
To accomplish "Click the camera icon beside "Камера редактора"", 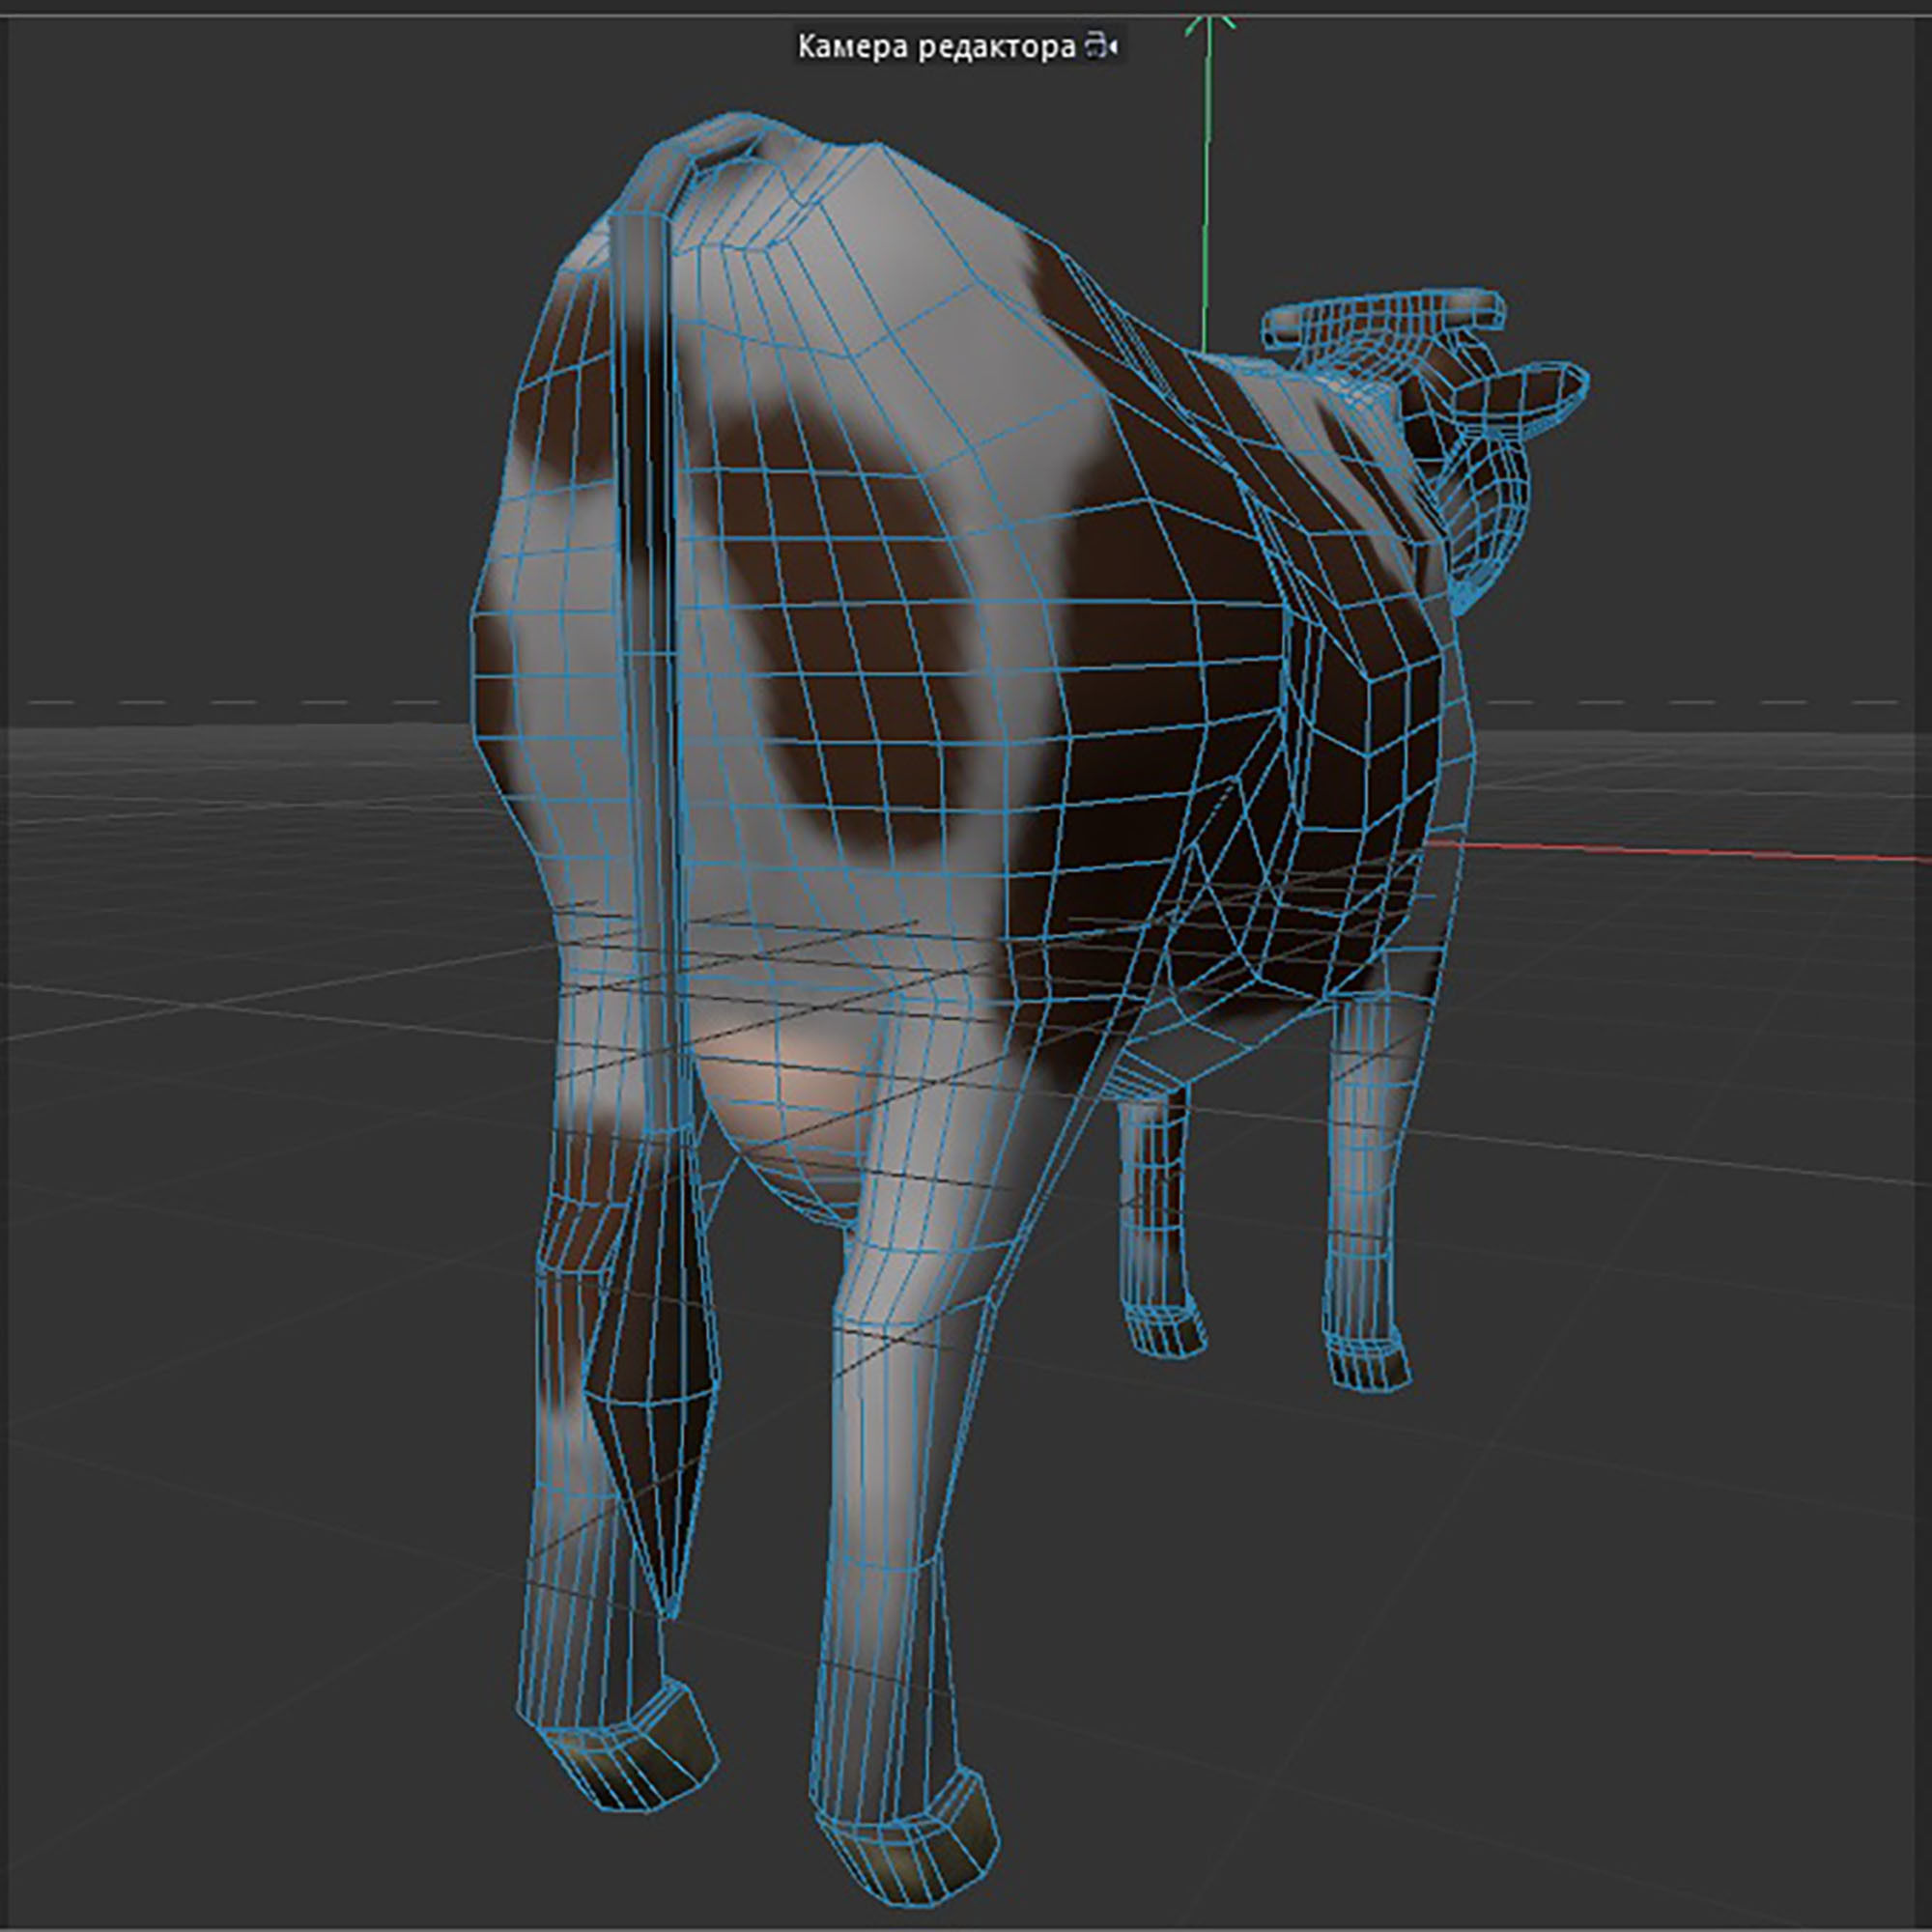I will pyautogui.click(x=1101, y=47).
